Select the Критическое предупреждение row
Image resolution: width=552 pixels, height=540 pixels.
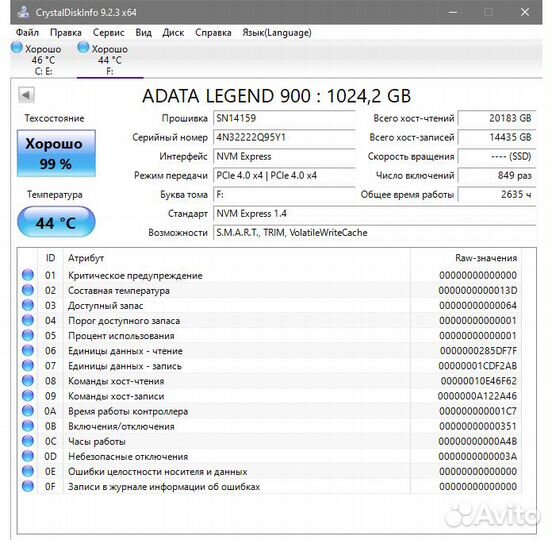[270, 275]
